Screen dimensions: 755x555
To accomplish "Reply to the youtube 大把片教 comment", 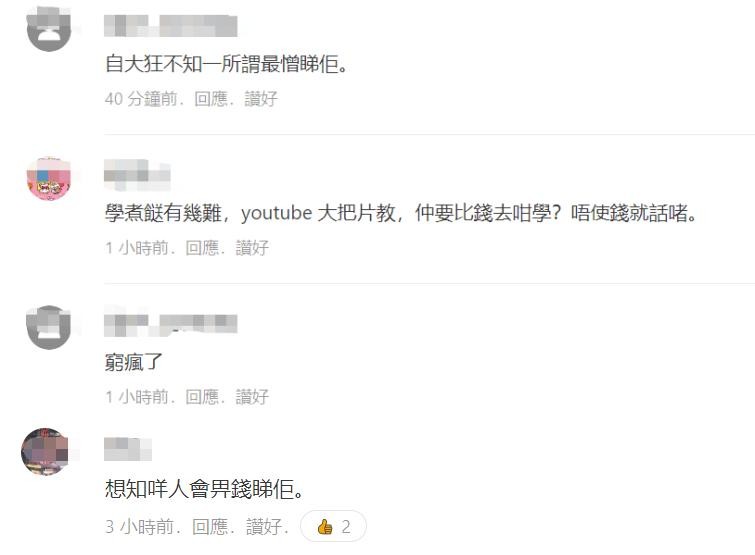I will coord(202,248).
